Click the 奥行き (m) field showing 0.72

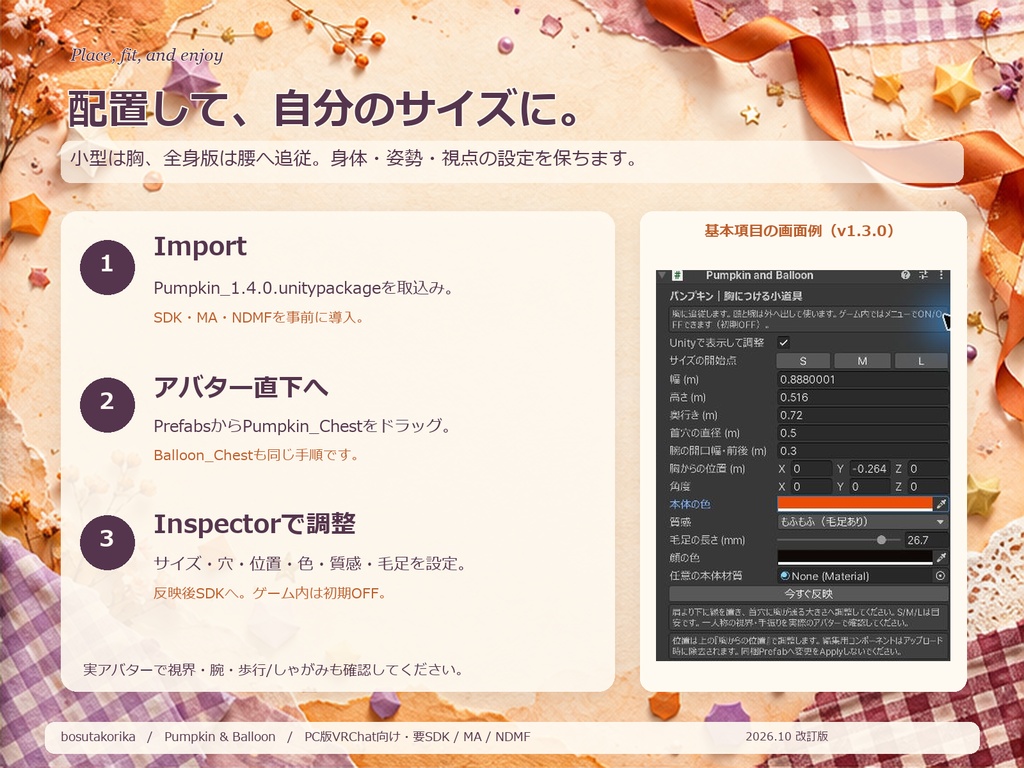[x=862, y=415]
